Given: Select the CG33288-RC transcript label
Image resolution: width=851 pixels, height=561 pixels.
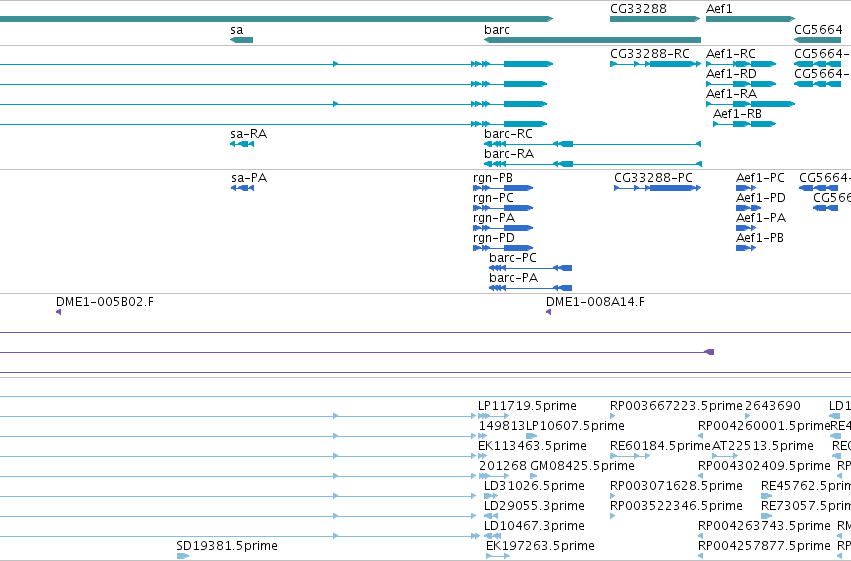Looking at the screenshot, I should pyautogui.click(x=650, y=54).
